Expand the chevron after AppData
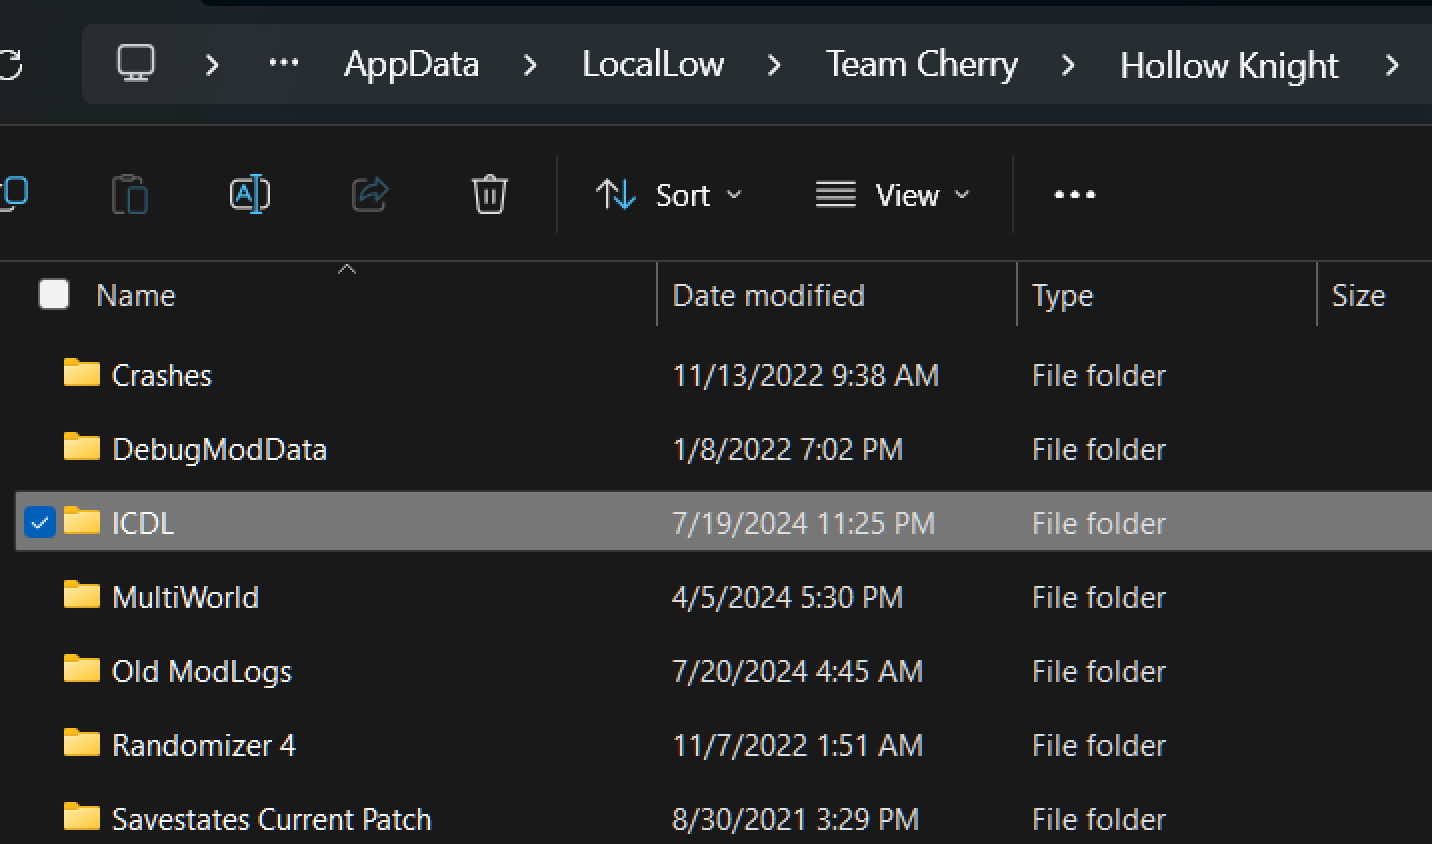Screen dimensions: 1432x844 click(x=530, y=65)
